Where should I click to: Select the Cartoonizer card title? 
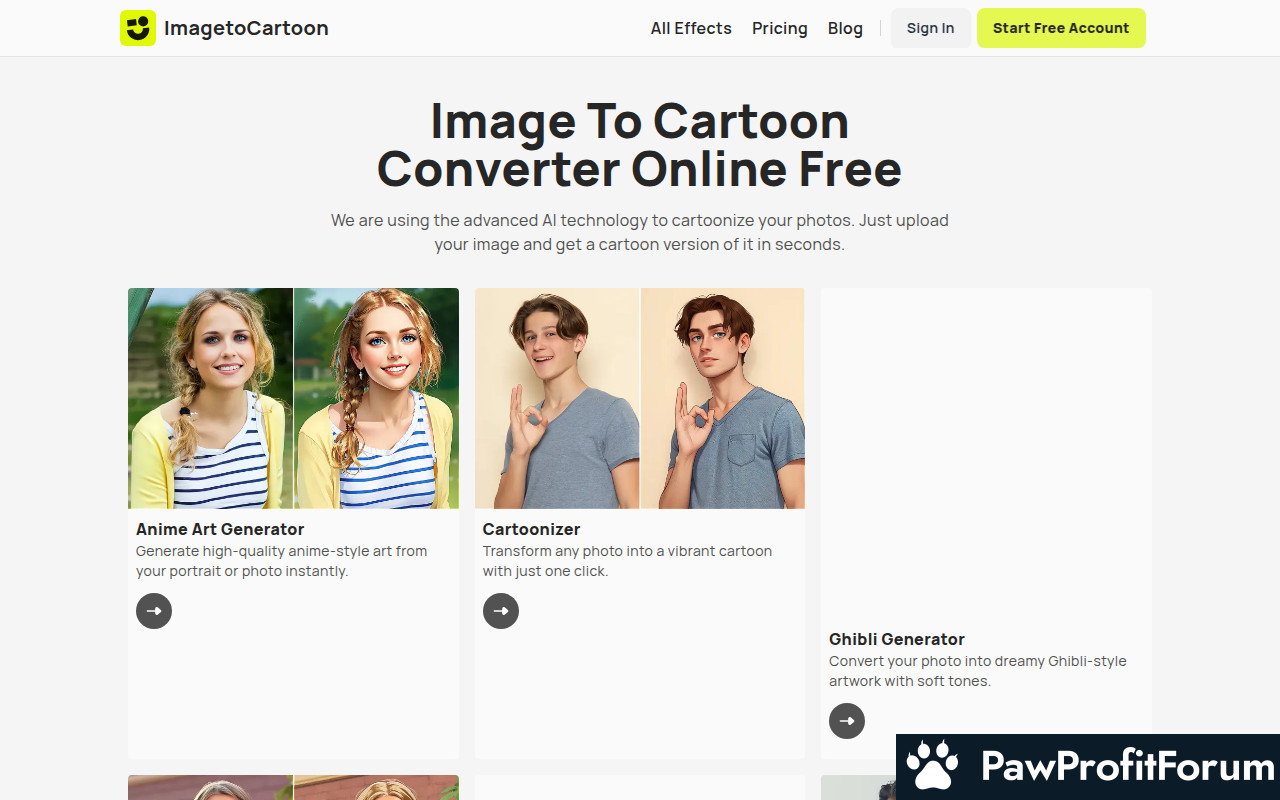coord(531,529)
